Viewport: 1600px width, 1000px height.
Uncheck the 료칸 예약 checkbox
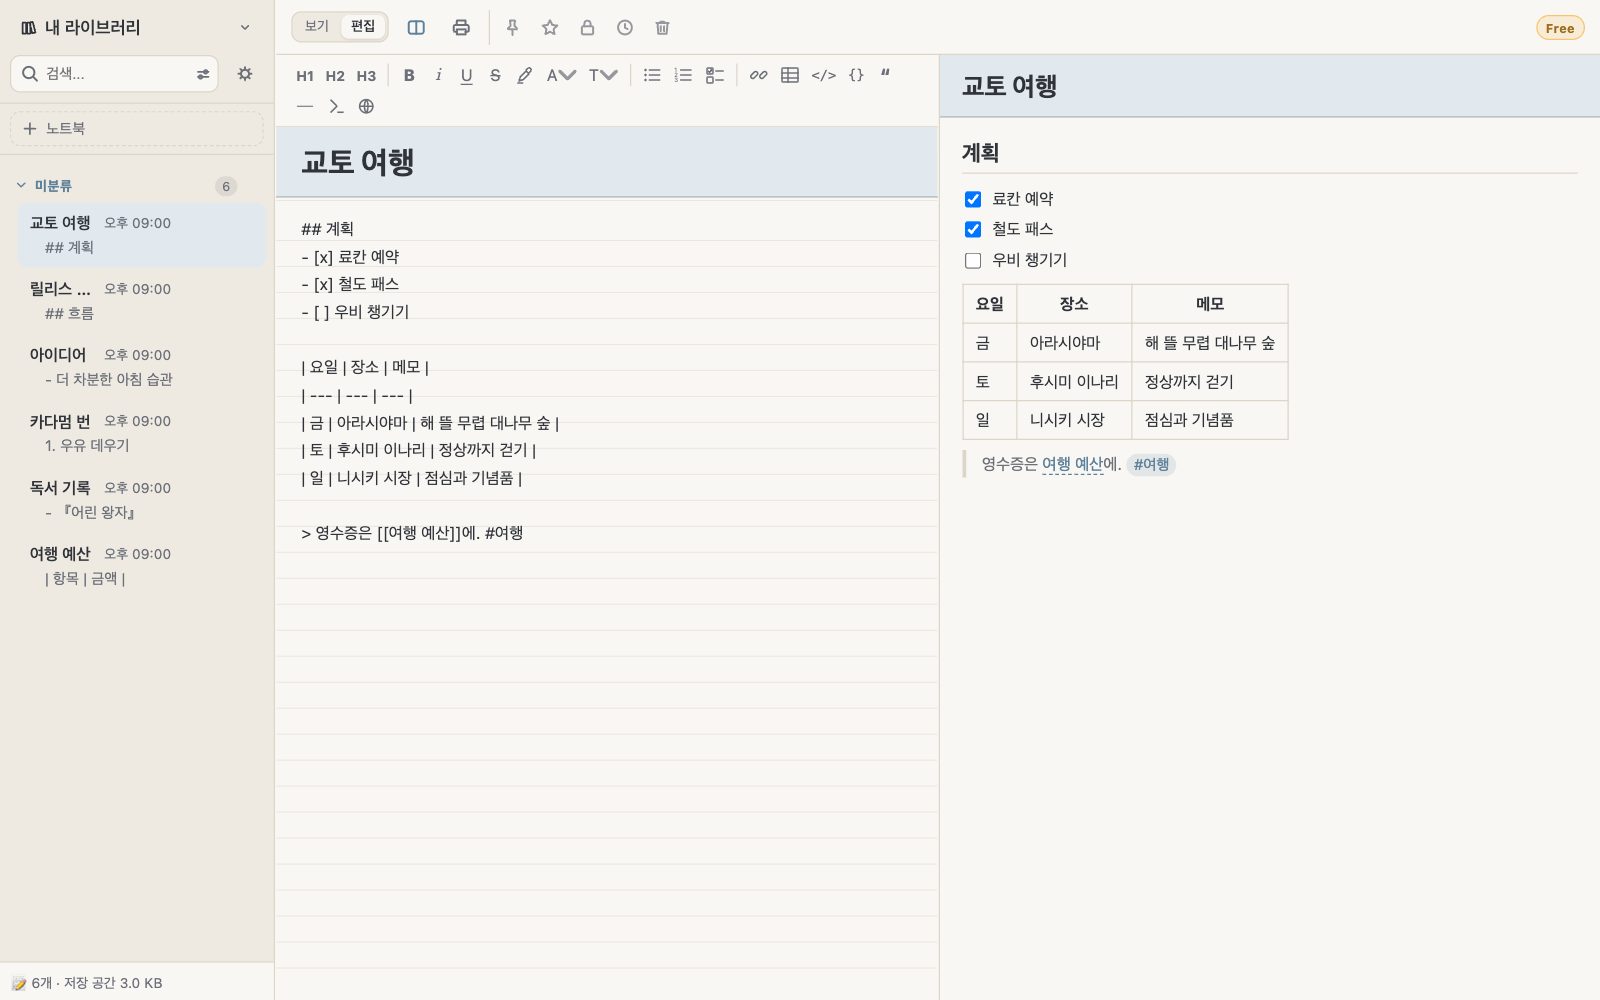click(973, 199)
